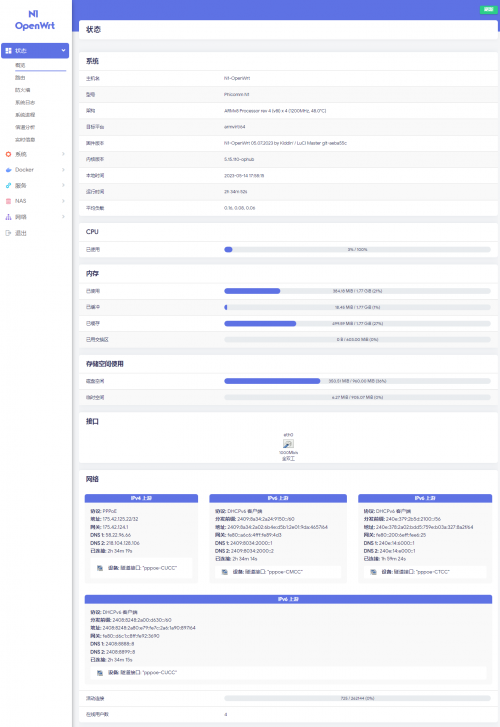Collapse the 状态 menu with its chevron
Image resolution: width=500 pixels, height=727 pixels.
point(64,50)
